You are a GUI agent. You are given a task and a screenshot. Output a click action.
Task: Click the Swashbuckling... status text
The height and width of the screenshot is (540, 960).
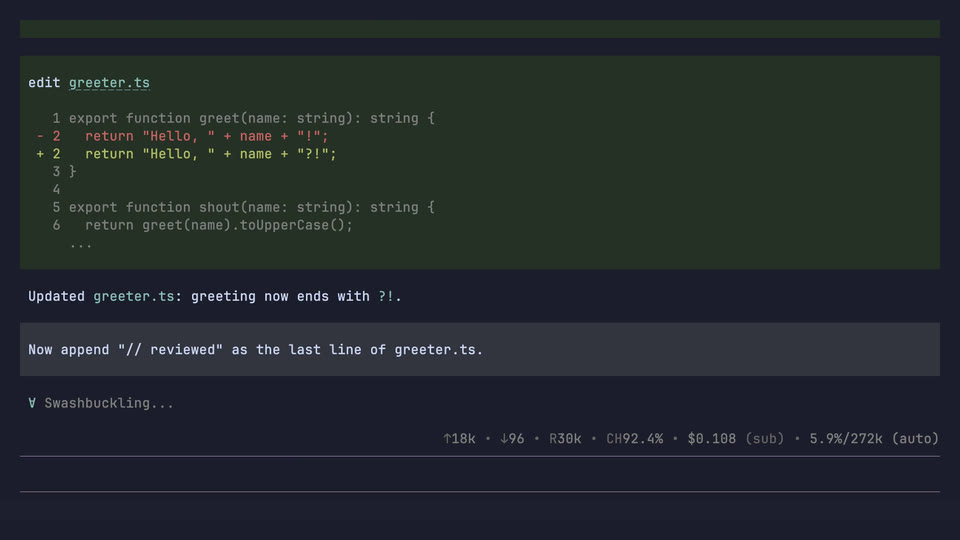click(x=109, y=403)
